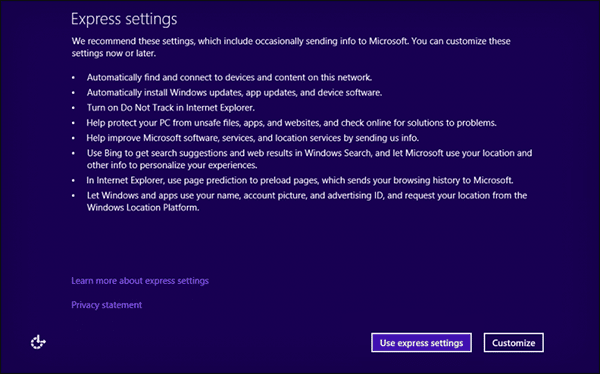Open the Privacy statement link
The height and width of the screenshot is (374, 600).
pyautogui.click(x=106, y=305)
